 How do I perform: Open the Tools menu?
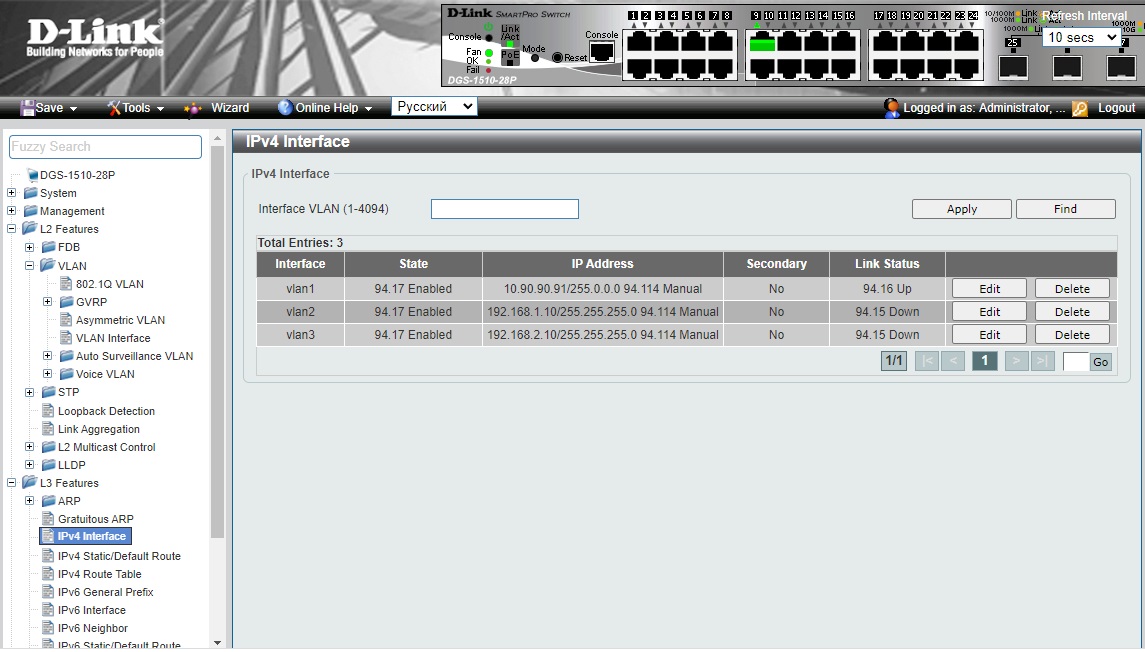(135, 108)
